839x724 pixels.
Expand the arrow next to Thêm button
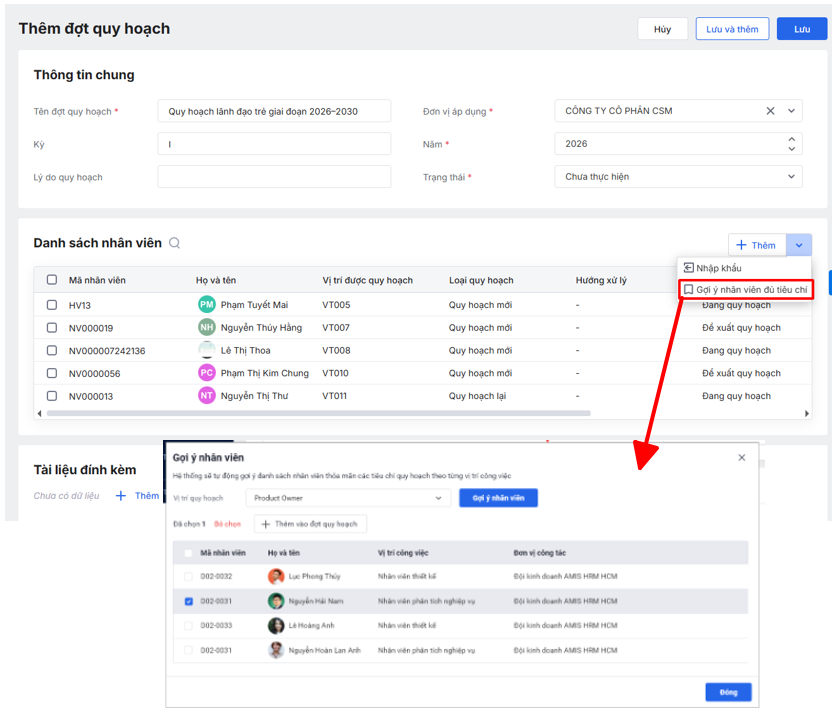click(798, 245)
